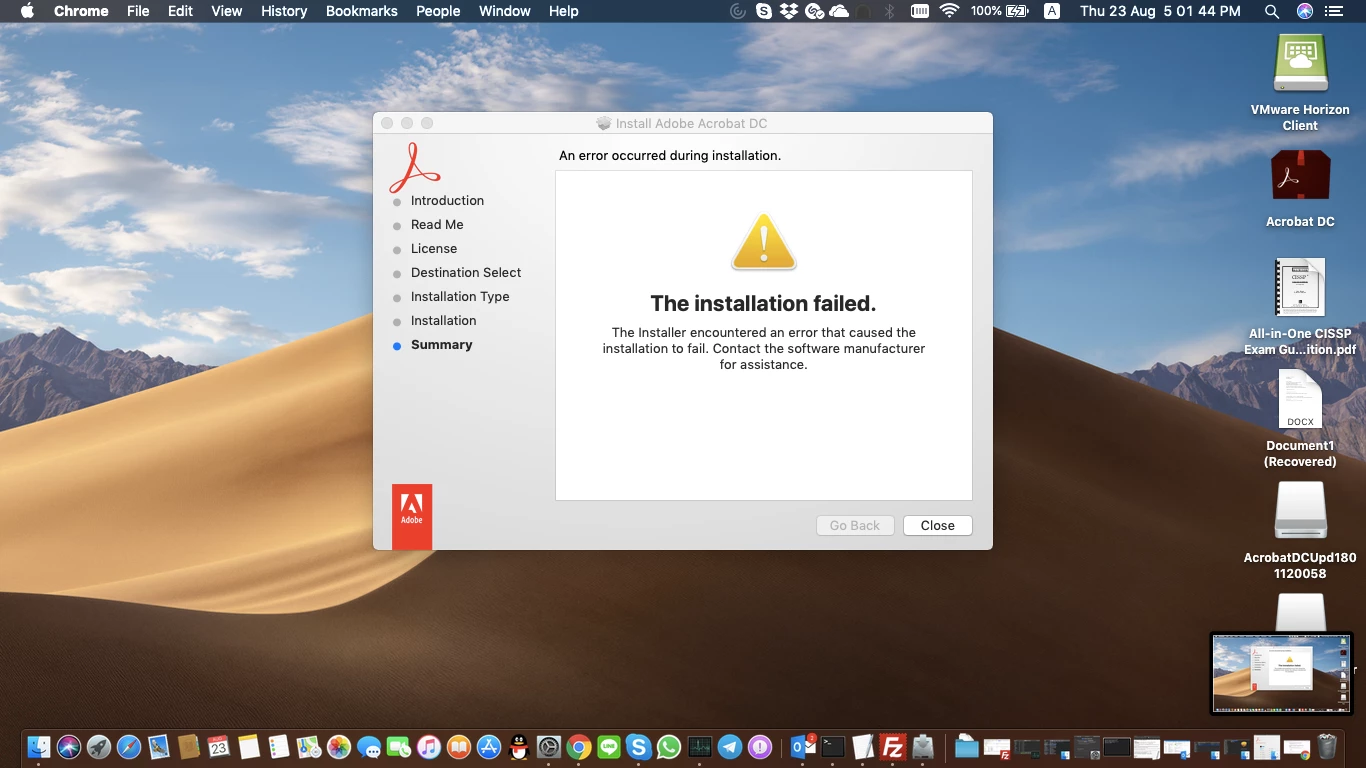This screenshot has width=1366, height=768.
Task: Open Google Chrome in the Dock
Action: [x=578, y=746]
